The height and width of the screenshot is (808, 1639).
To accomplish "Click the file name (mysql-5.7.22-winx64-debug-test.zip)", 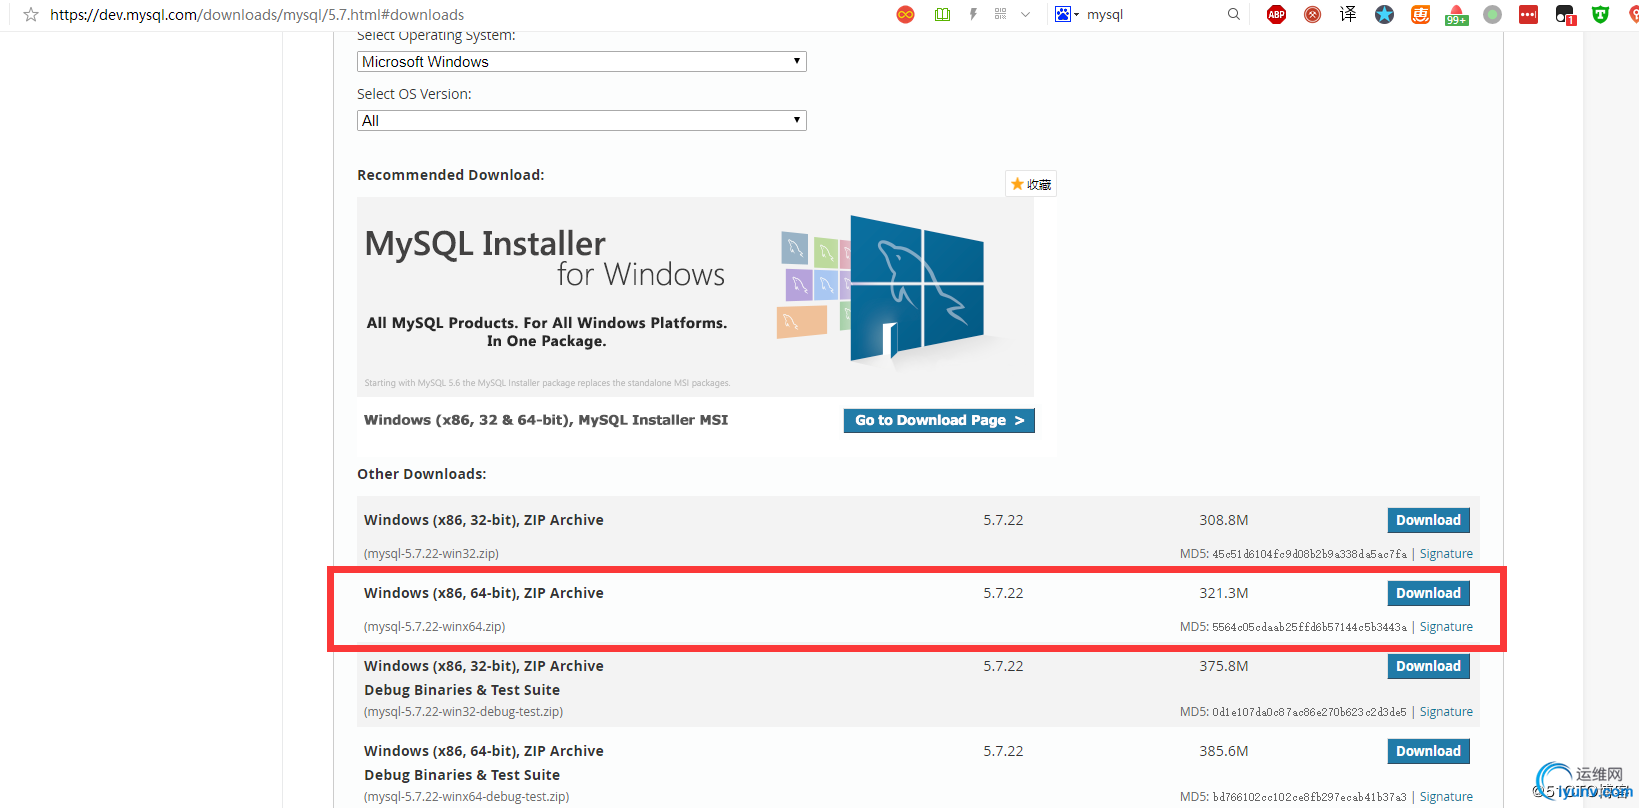I will pyautogui.click(x=467, y=797).
